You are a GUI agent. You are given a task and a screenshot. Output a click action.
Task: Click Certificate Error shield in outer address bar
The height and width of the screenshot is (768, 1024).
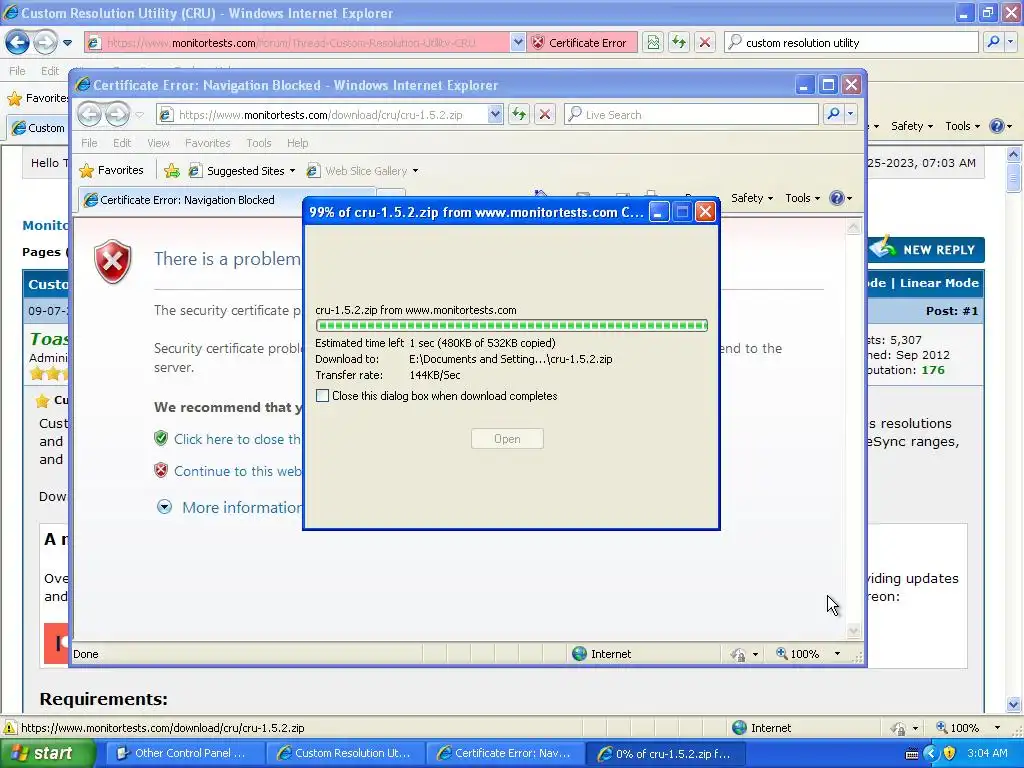537,42
